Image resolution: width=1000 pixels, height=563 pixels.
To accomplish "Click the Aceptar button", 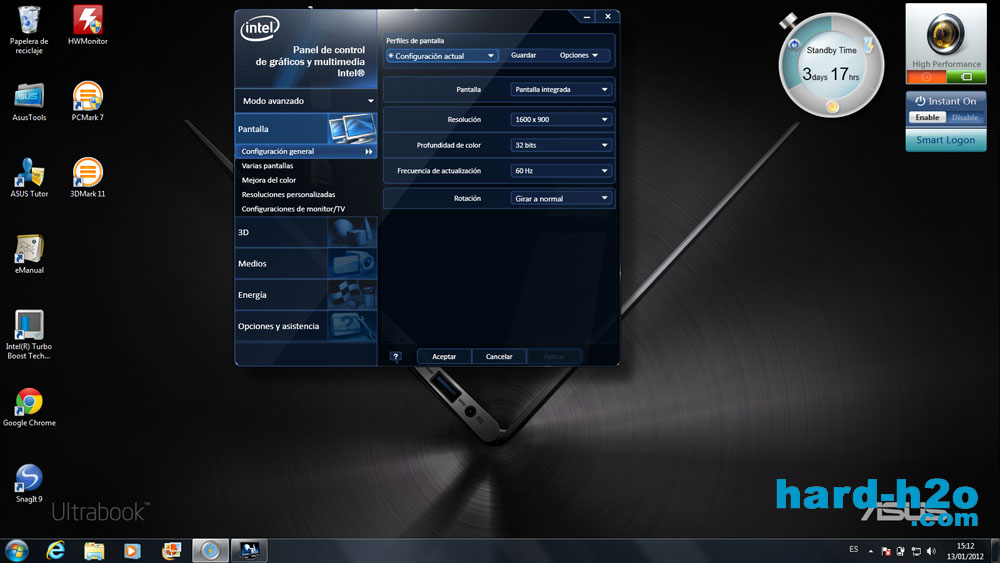I will click(x=444, y=356).
